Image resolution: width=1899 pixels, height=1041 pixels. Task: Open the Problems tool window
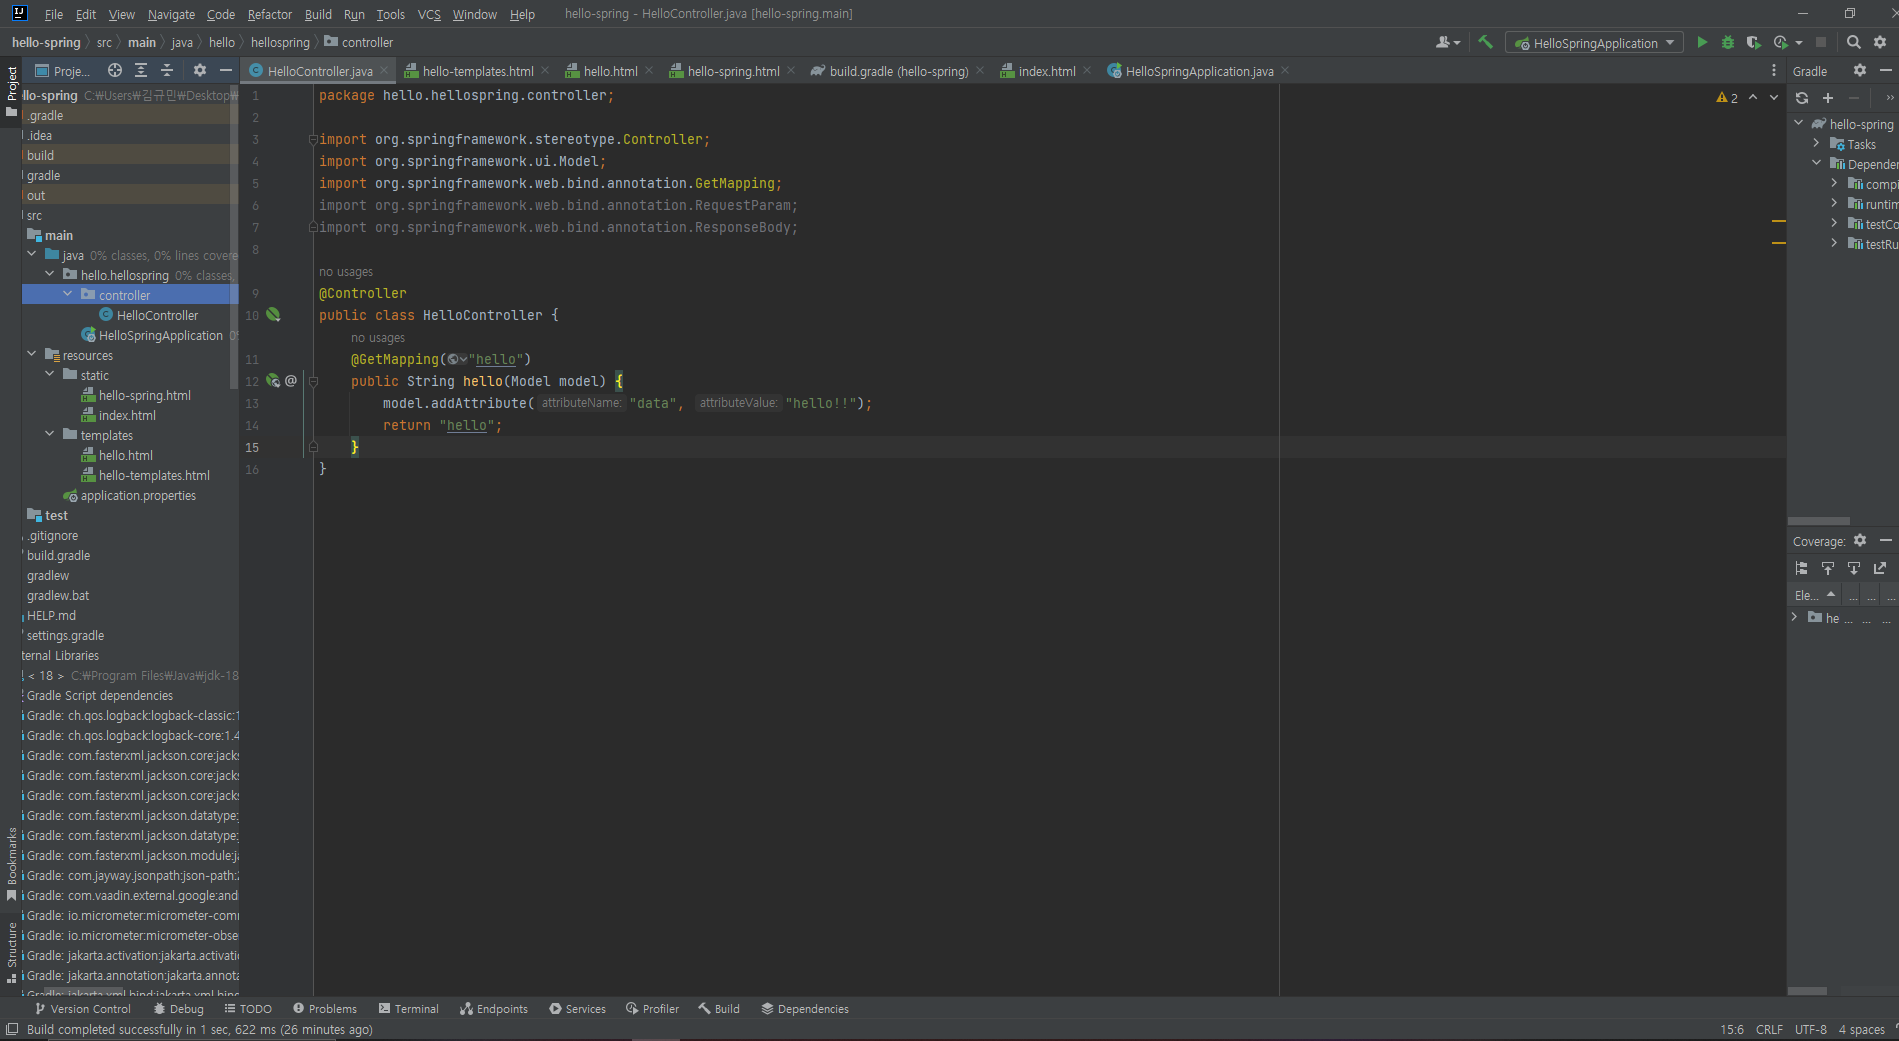click(324, 1009)
